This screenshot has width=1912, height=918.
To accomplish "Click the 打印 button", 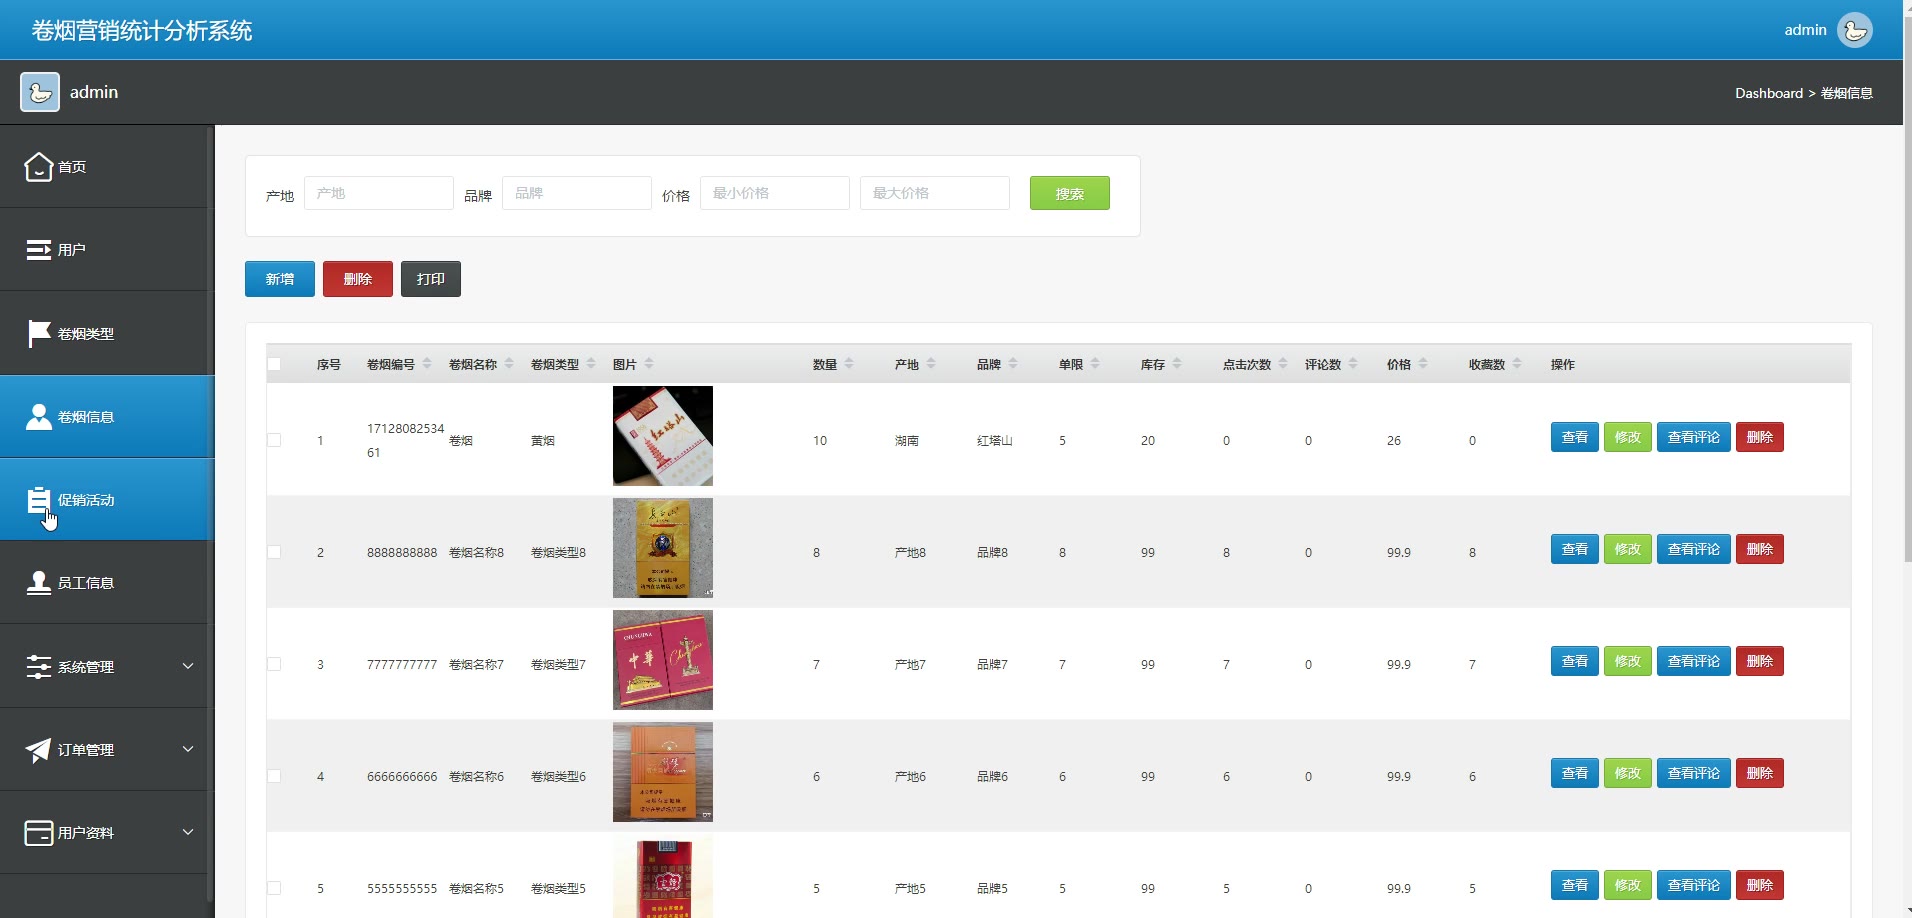I will pos(431,279).
